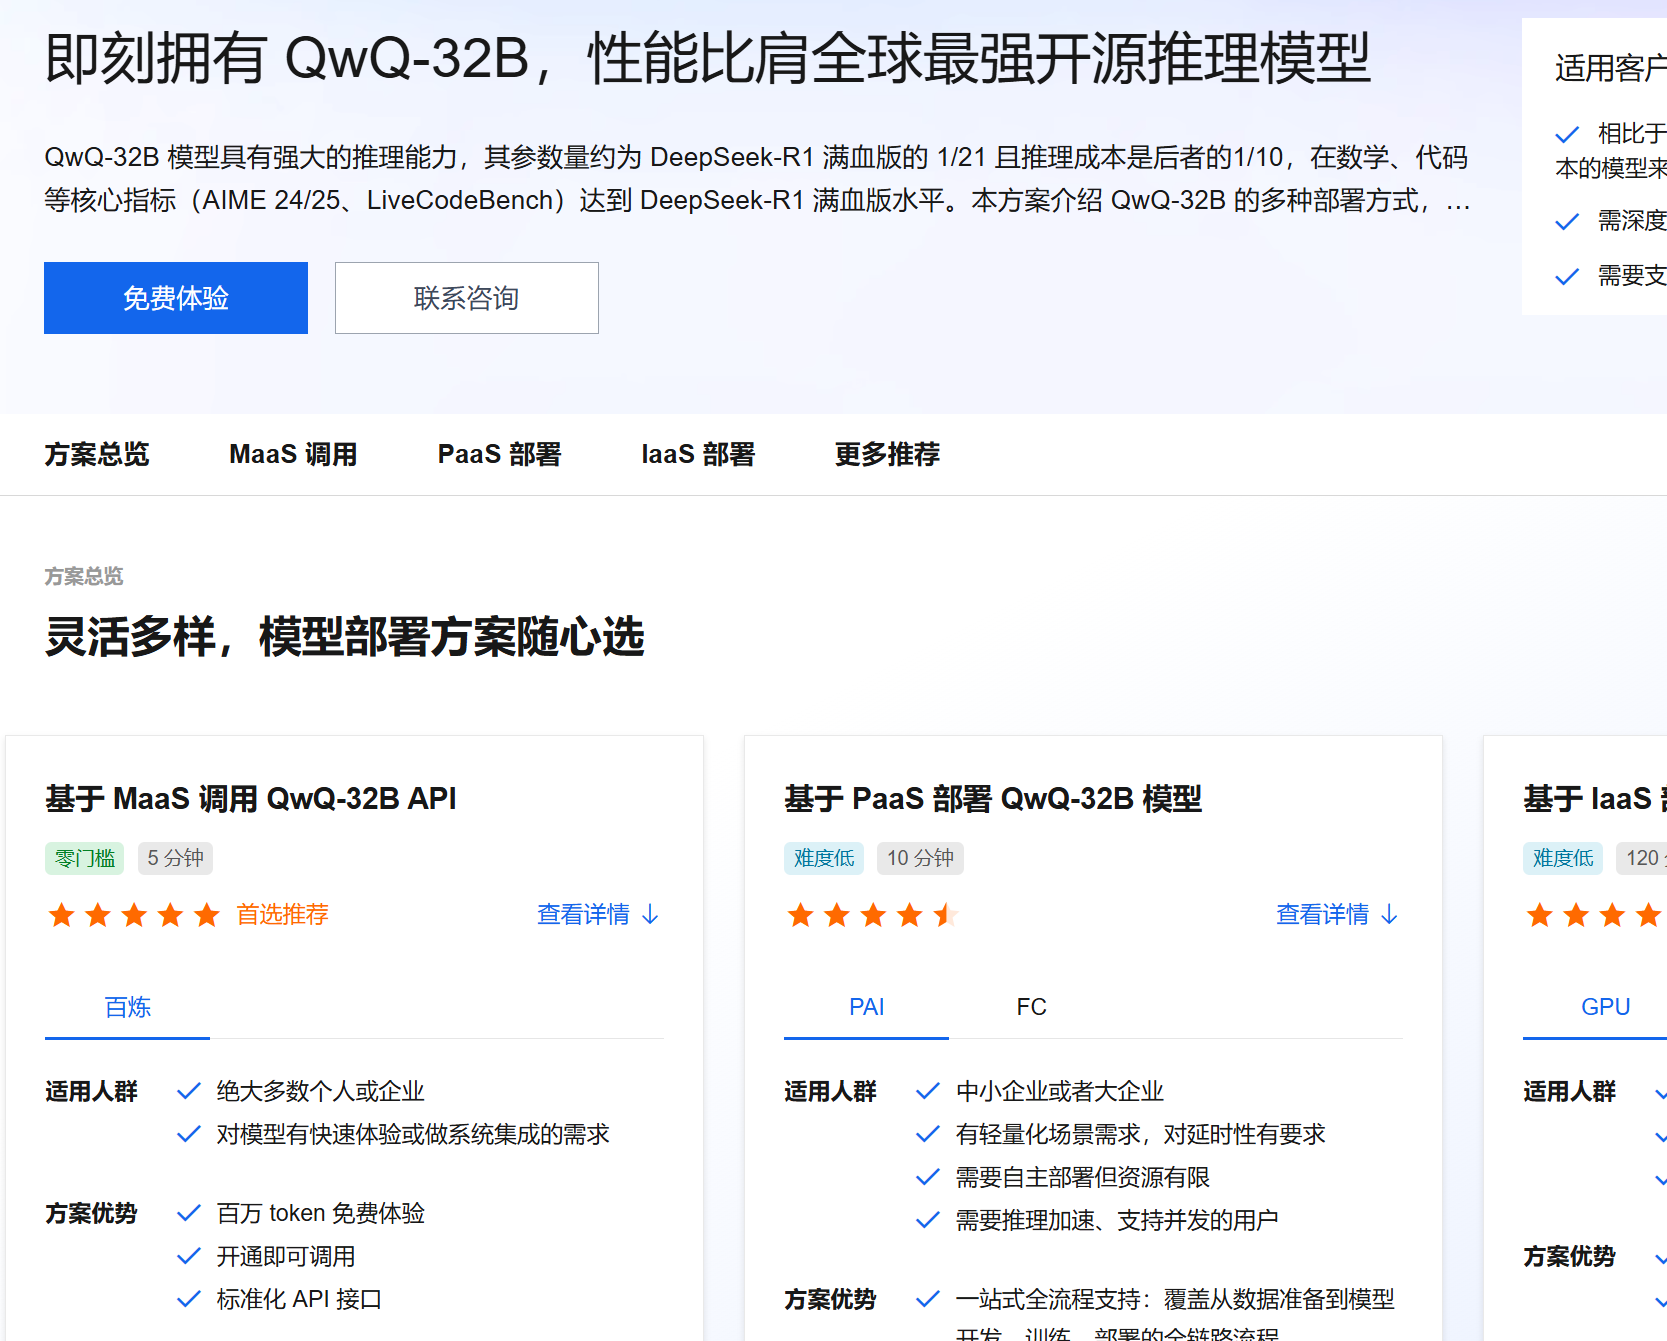Go to the MaaS 调用 tab
The height and width of the screenshot is (1341, 1667).
tap(293, 454)
